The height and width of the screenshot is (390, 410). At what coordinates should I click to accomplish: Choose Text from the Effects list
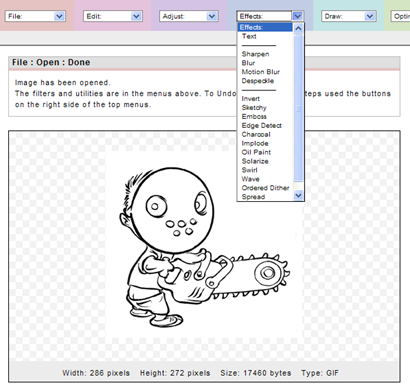249,36
